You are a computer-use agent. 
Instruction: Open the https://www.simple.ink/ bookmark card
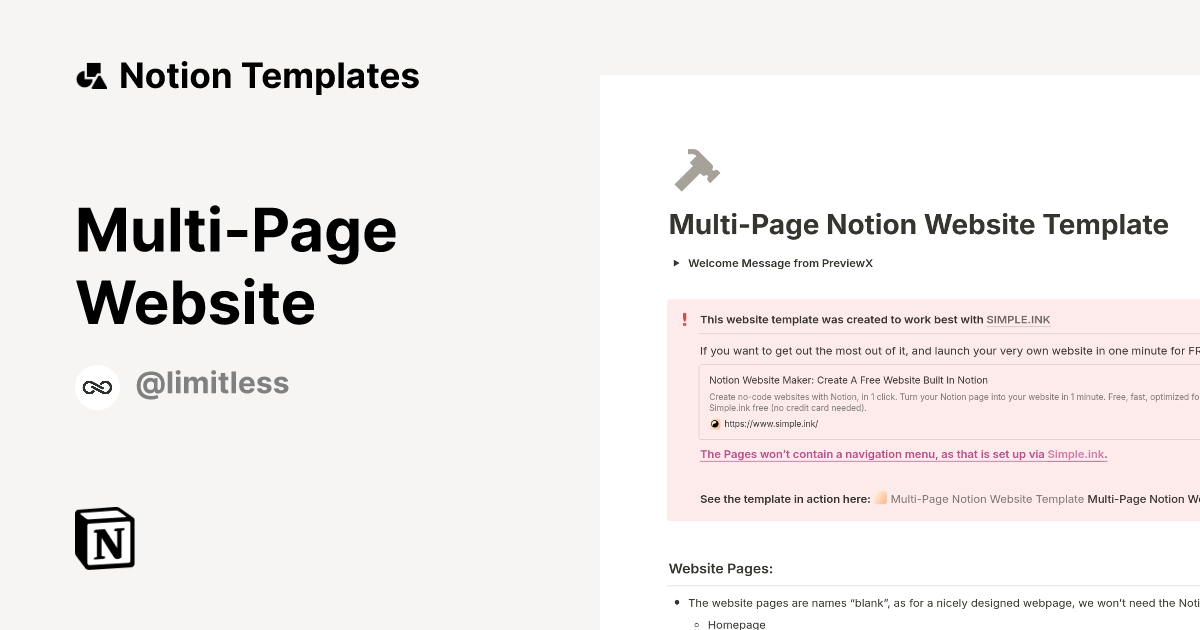pyautogui.click(x=771, y=423)
